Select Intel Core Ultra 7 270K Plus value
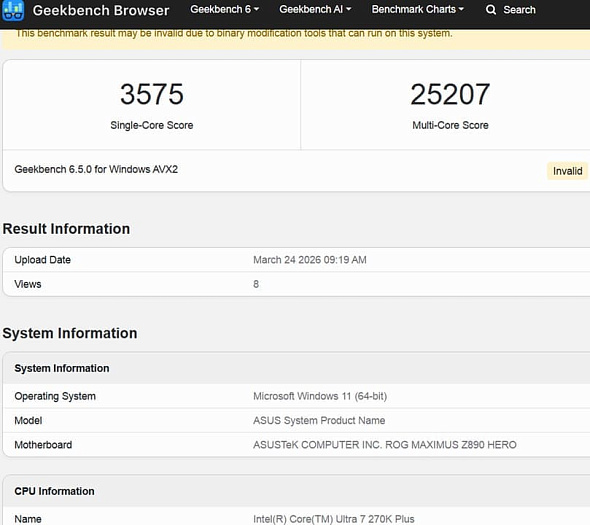Viewport: 590px width, 525px height. tap(334, 519)
